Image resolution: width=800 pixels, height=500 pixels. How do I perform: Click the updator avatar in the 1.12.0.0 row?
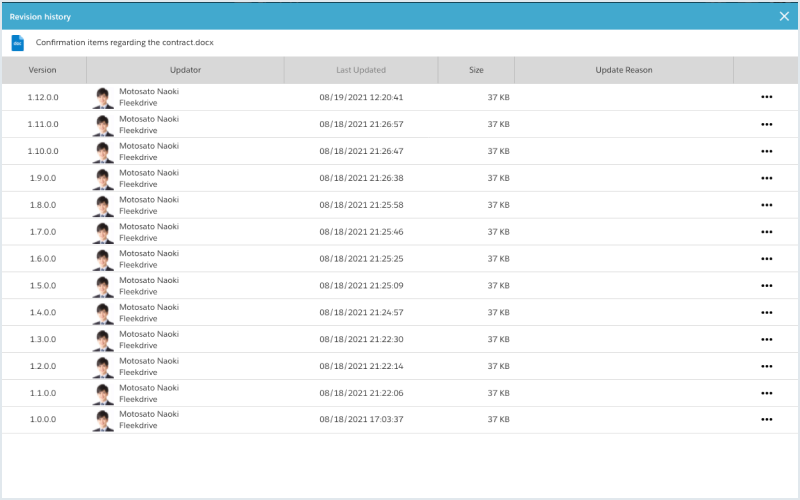pos(103,97)
